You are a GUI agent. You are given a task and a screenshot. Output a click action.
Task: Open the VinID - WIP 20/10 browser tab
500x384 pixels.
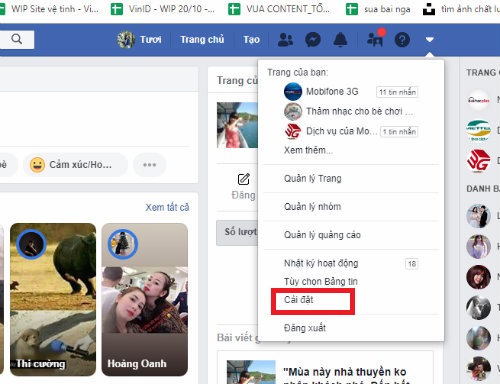(163, 9)
